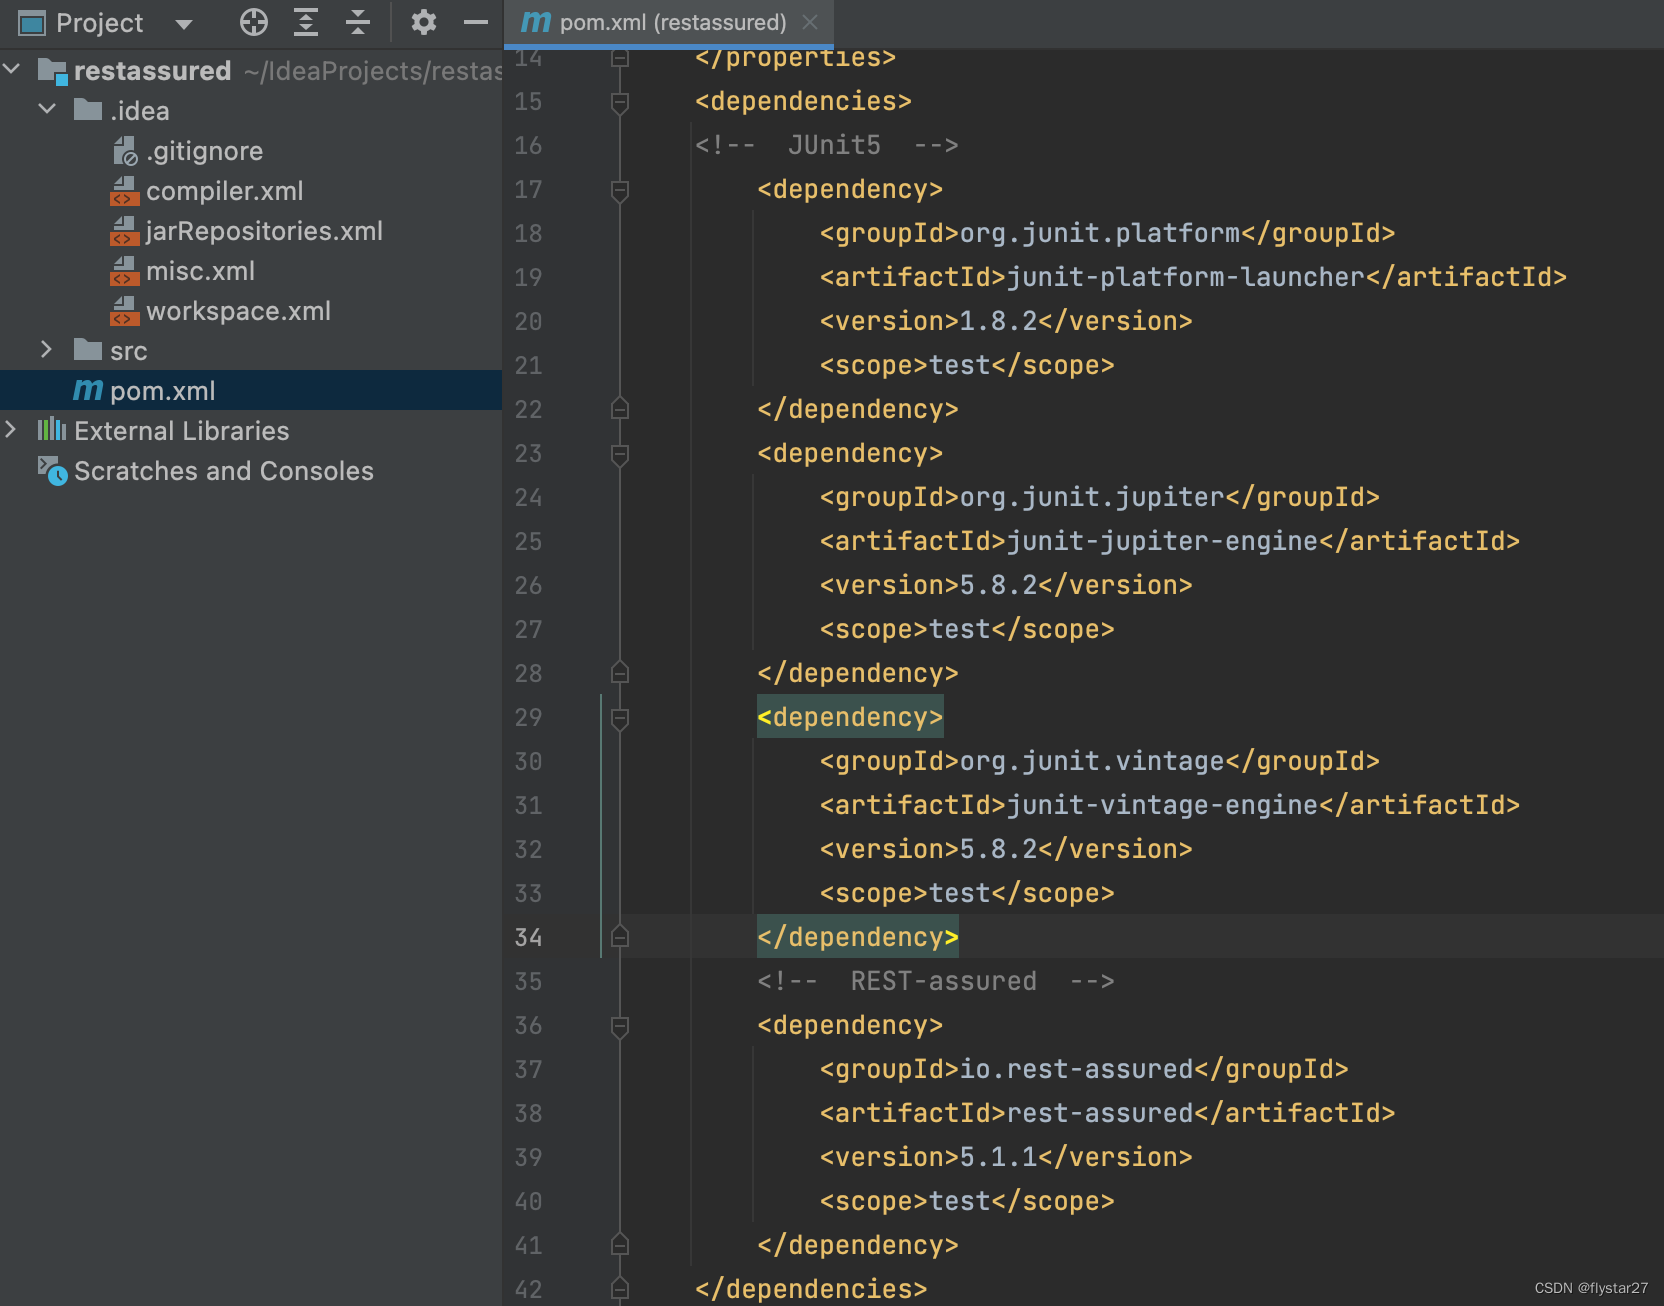The width and height of the screenshot is (1664, 1306).
Task: Click fold end marker on line 22
Action: coord(620,408)
